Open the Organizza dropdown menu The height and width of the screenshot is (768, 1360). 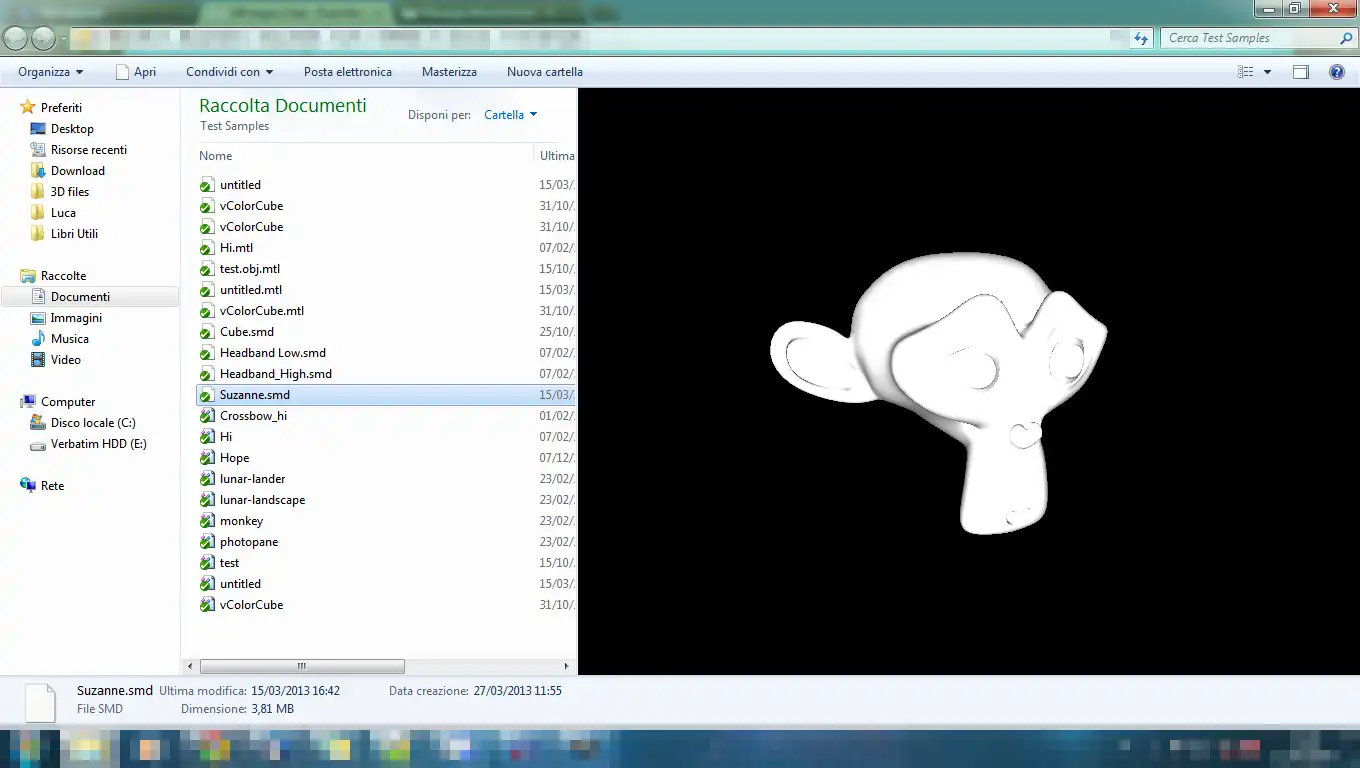coord(51,72)
